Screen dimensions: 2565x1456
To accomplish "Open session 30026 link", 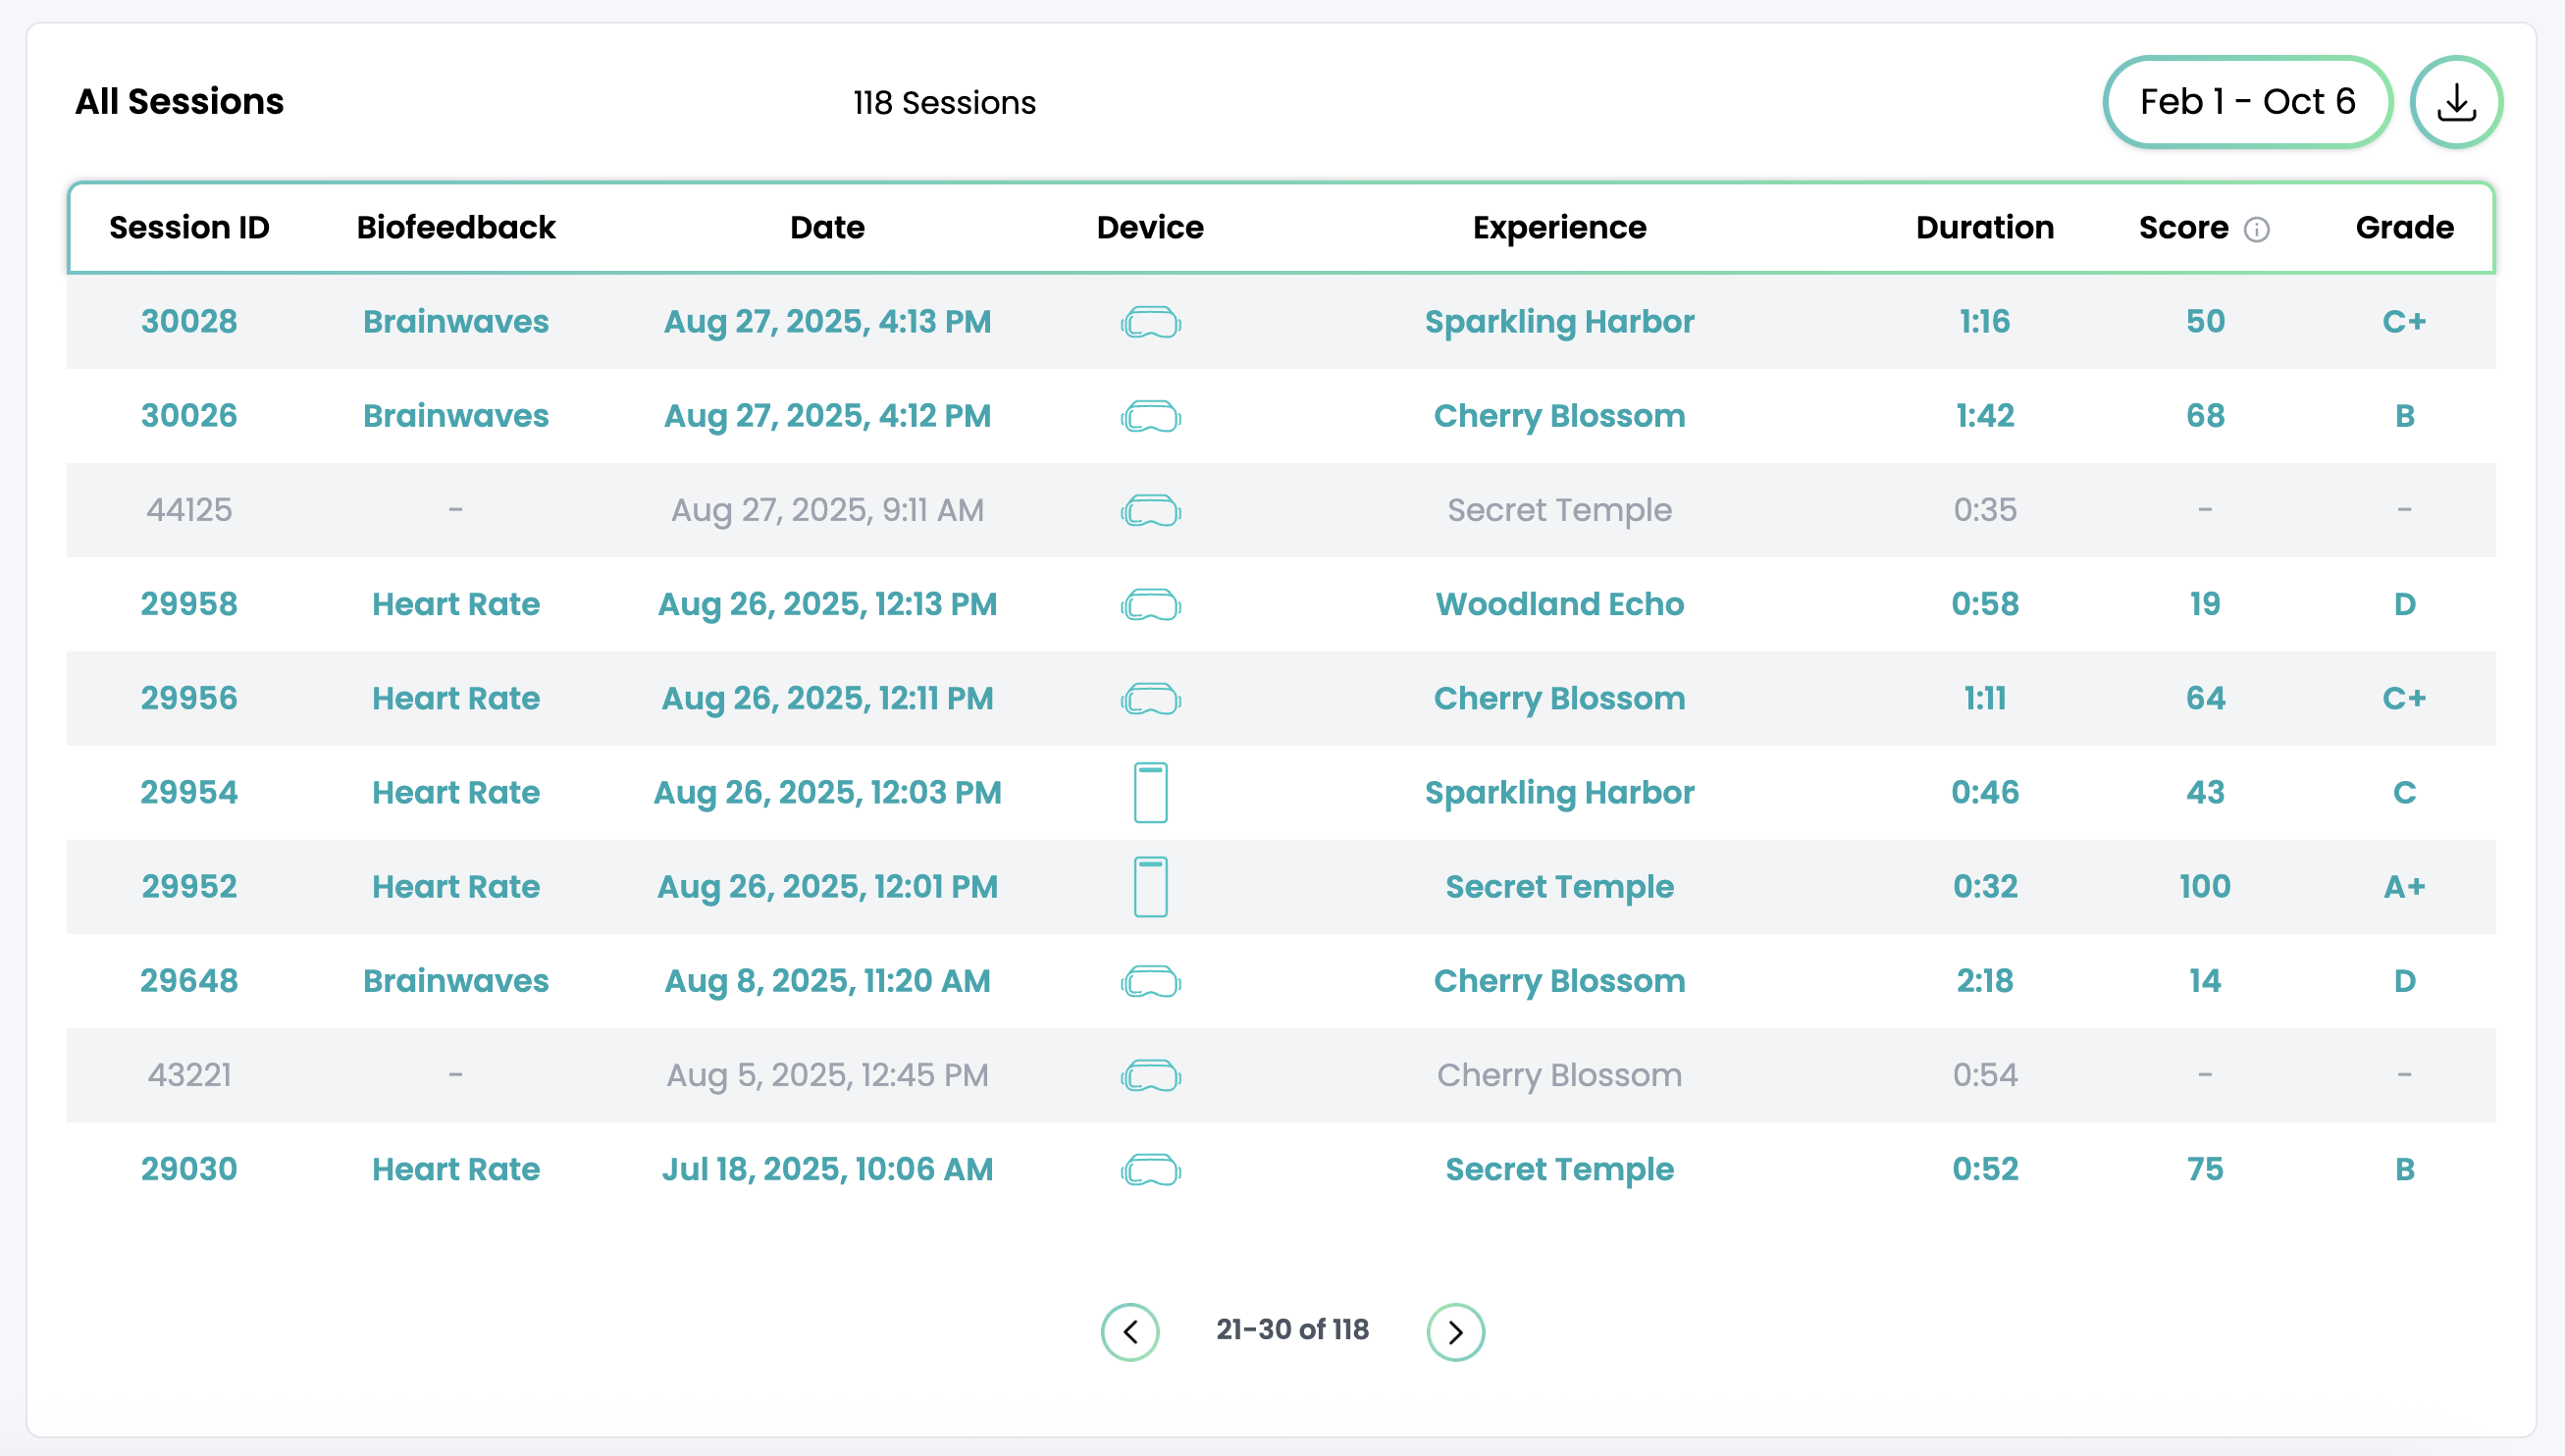I will [x=189, y=416].
